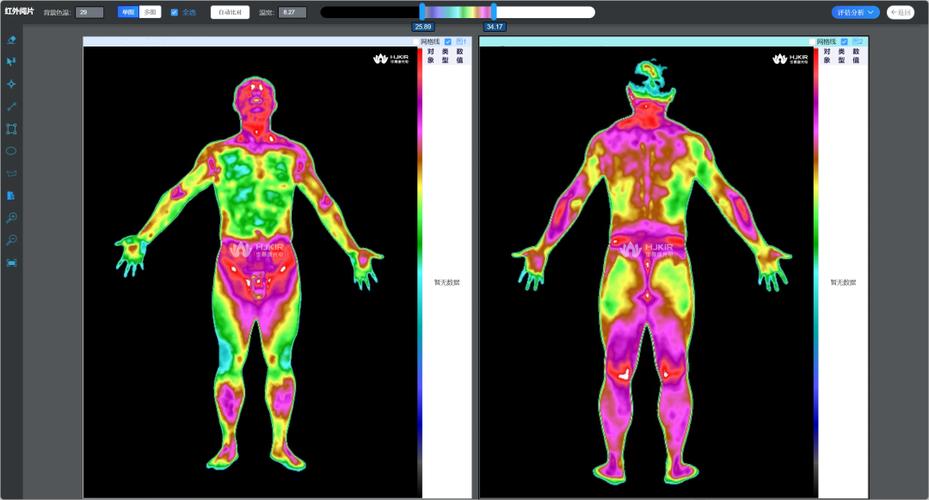Viewport: 929px width, 500px height.
Task: Select the line measurement tool
Action: click(x=11, y=107)
